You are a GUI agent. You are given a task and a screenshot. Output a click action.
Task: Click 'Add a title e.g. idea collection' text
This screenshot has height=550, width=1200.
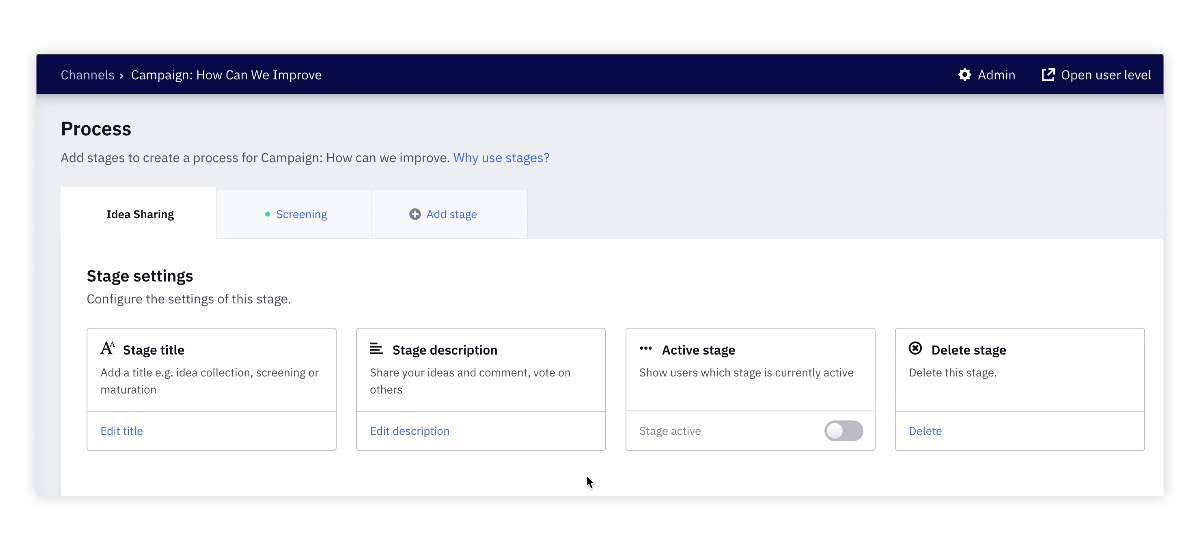210,381
